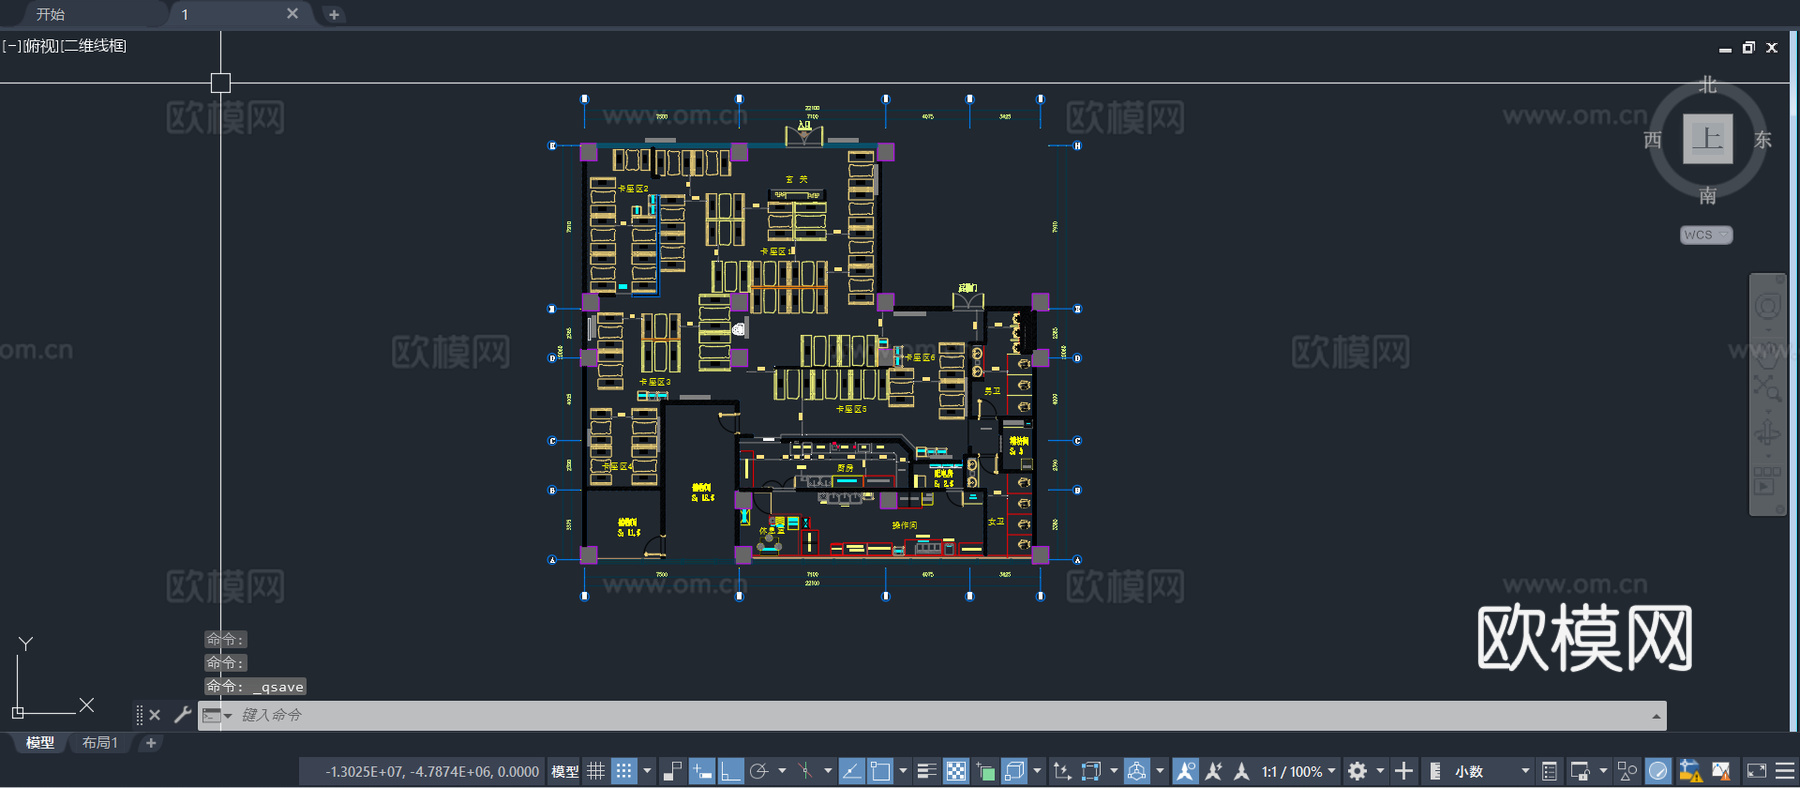Toggle dynamic UCS icon
The height and width of the screenshot is (788, 1800).
[x=1062, y=771]
